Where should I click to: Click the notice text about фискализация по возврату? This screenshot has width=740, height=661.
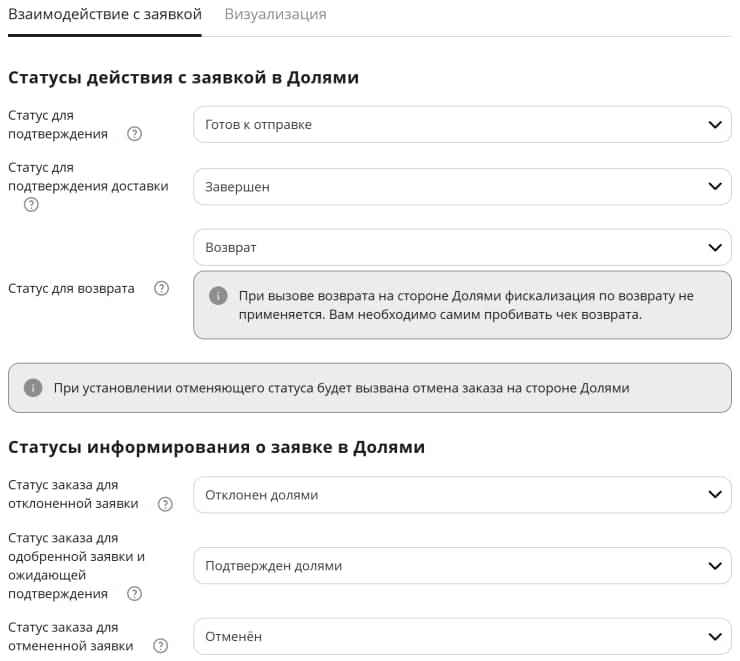466,305
